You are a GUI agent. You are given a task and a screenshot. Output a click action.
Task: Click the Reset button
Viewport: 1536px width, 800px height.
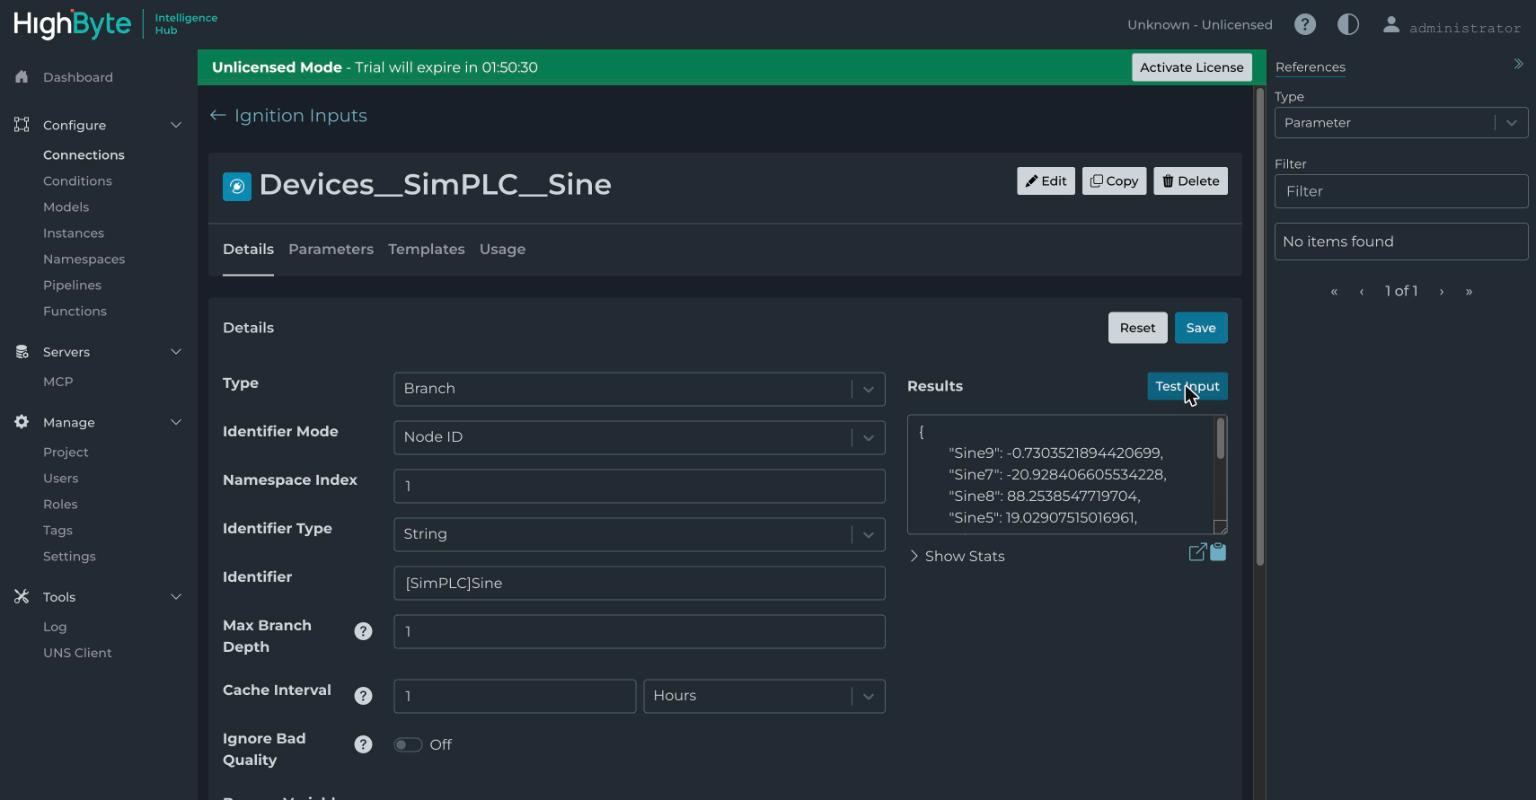[x=1137, y=328]
